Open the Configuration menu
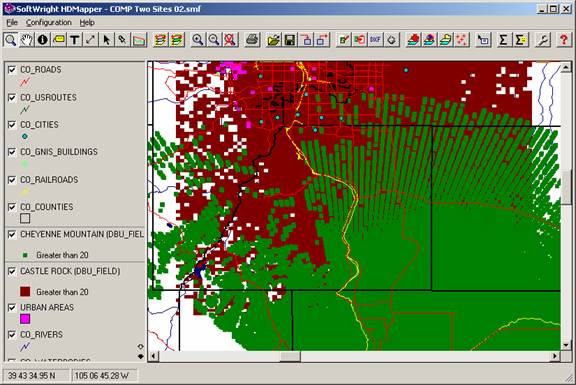The image size is (576, 385). click(48, 22)
